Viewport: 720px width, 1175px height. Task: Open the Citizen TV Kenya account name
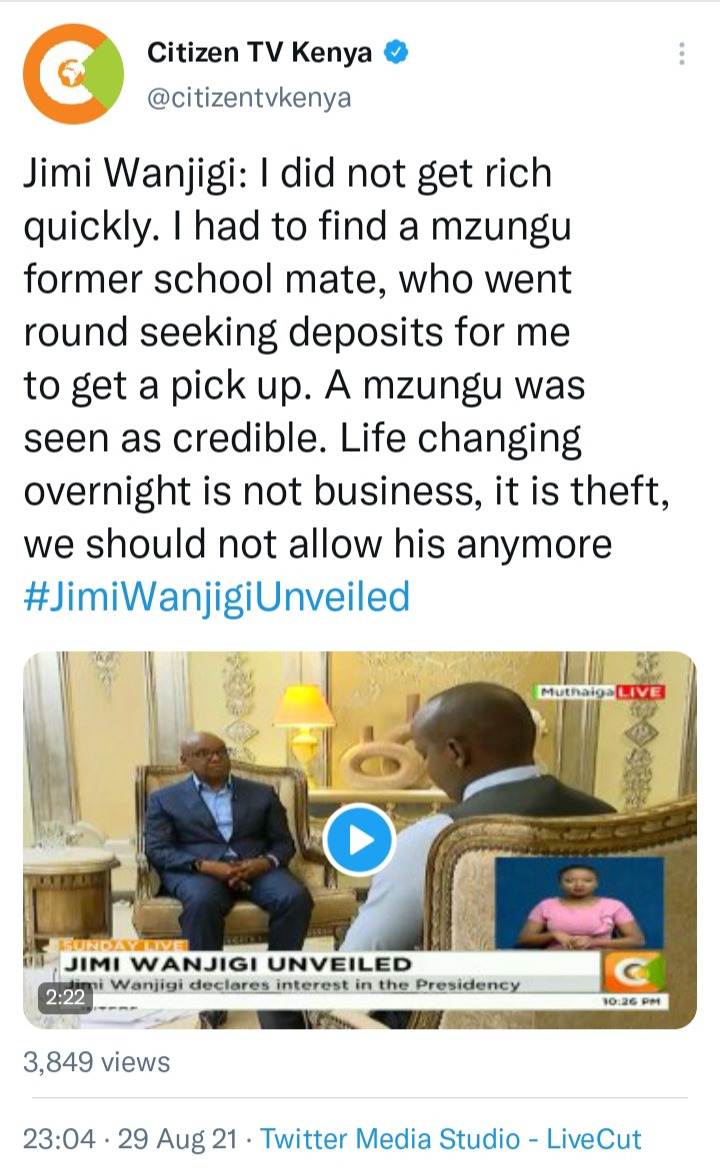coord(259,52)
